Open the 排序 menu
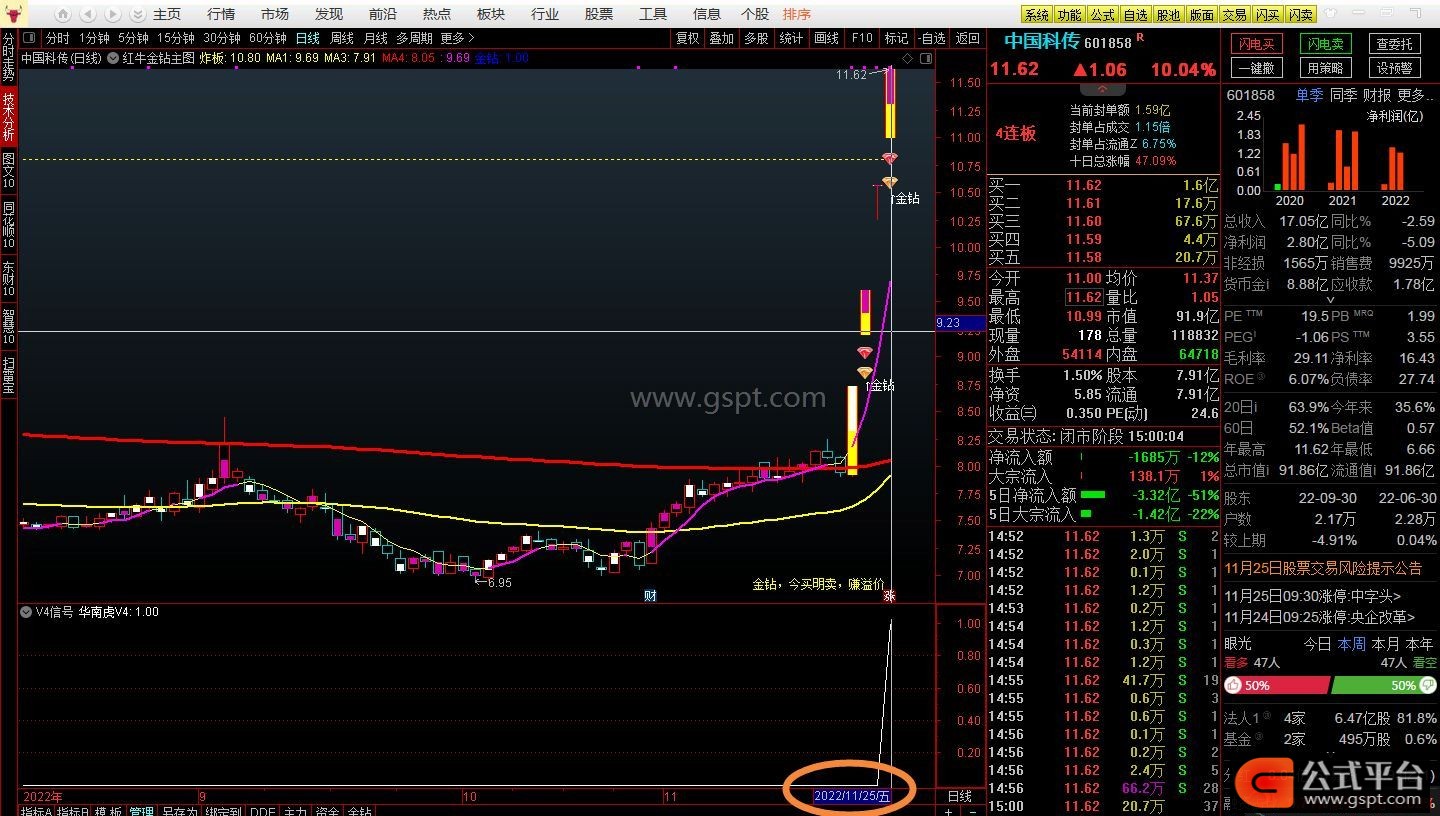Viewport: 1440px width, 816px height. point(797,14)
